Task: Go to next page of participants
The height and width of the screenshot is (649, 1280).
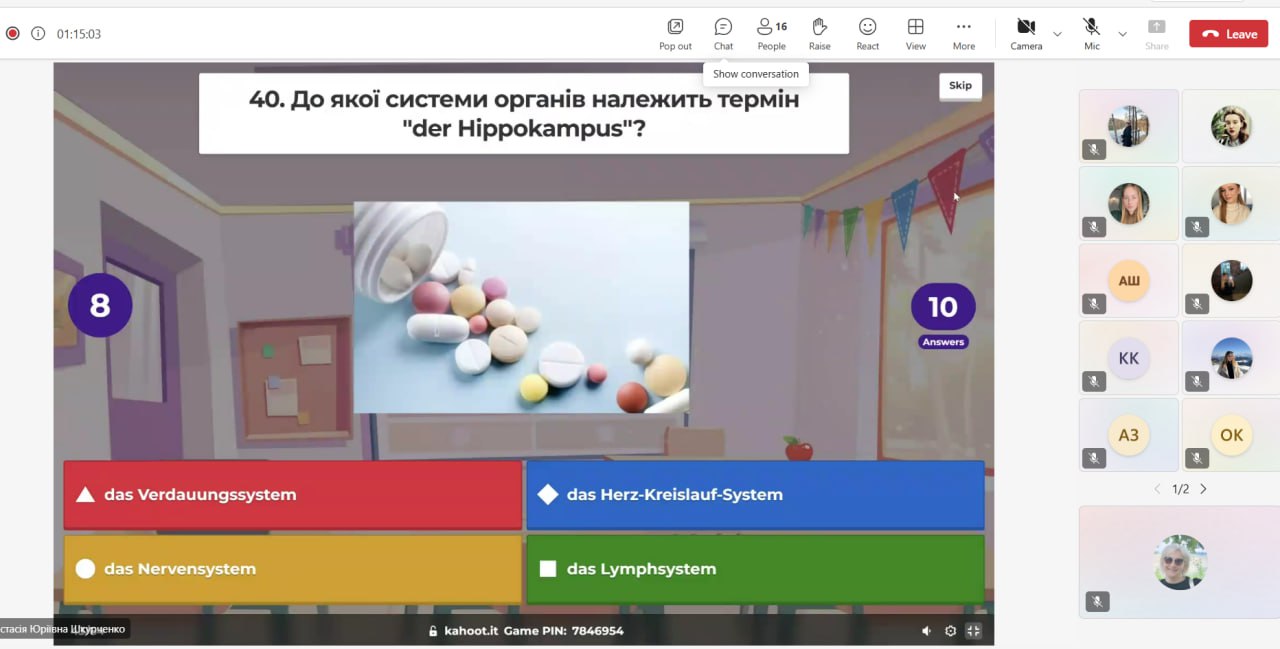Action: 1203,489
